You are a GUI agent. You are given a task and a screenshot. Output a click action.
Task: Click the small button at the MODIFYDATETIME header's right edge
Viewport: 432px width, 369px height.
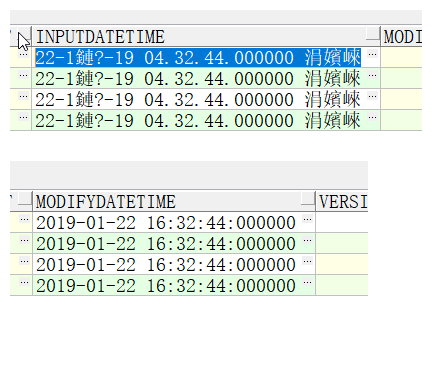click(308, 199)
